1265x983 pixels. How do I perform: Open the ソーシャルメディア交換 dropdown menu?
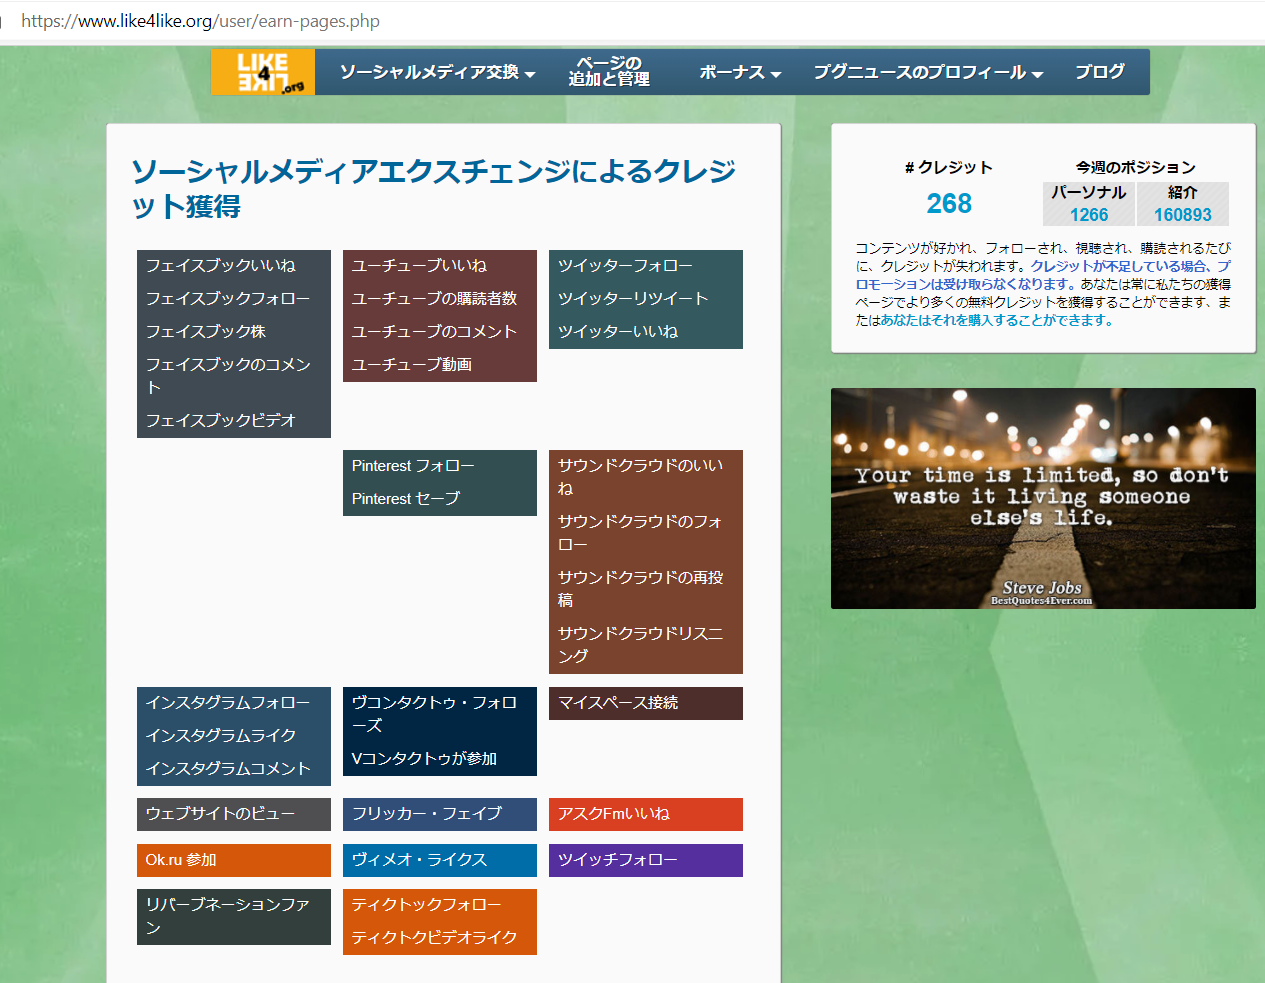point(437,72)
